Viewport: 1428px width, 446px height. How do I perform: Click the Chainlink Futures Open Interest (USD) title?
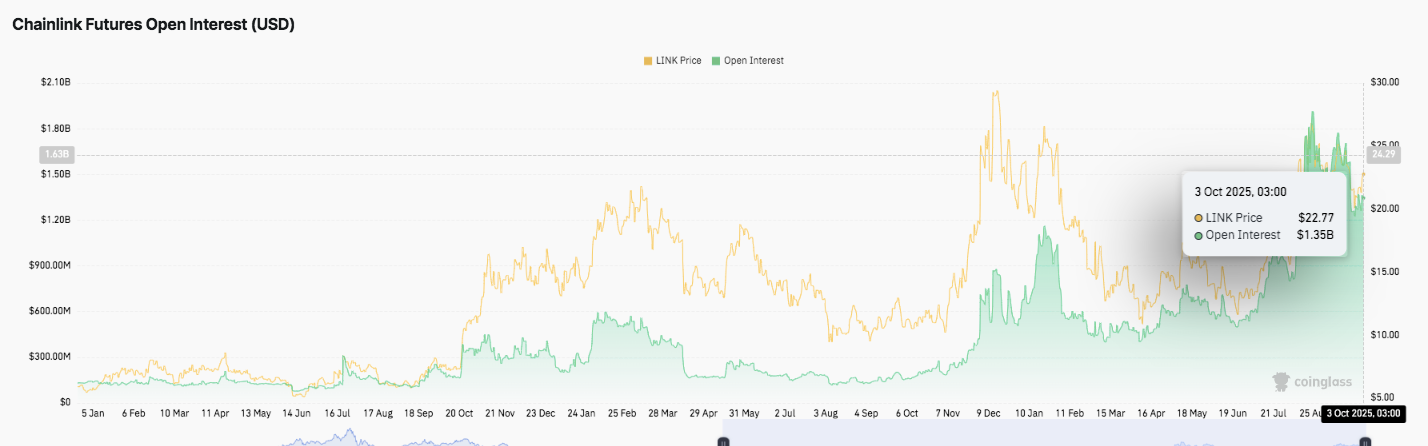pos(153,26)
